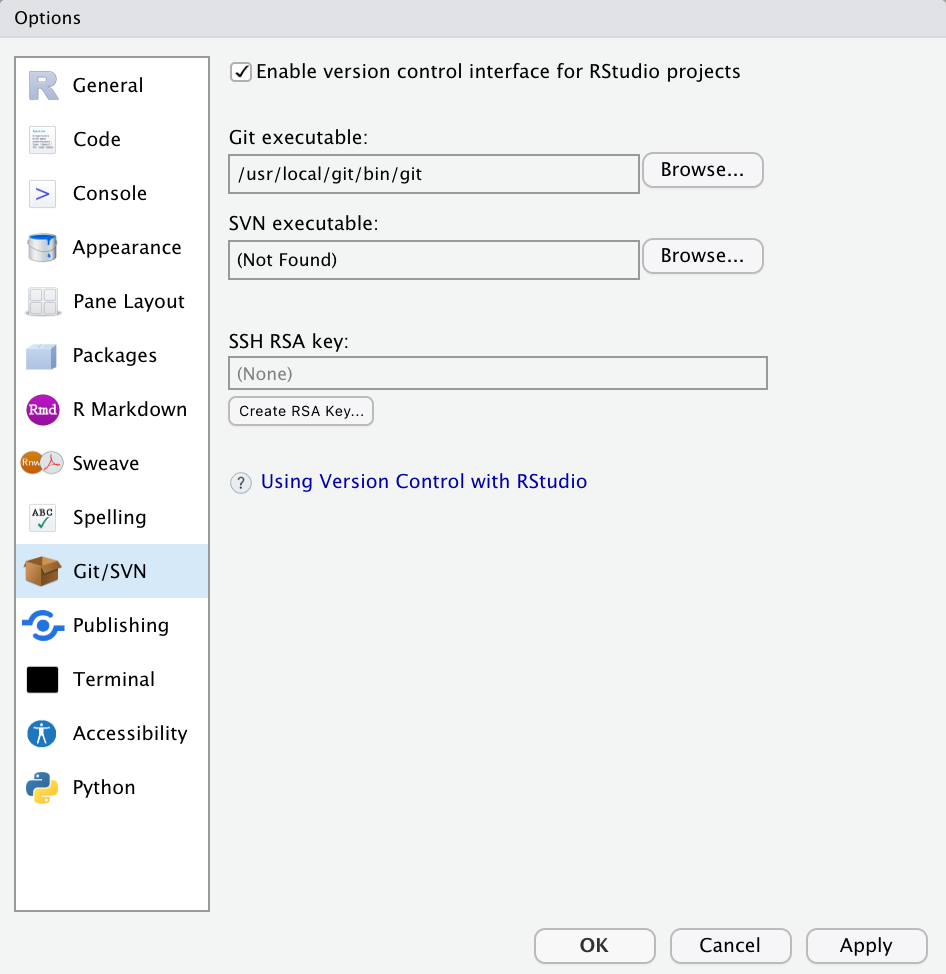The width and height of the screenshot is (946, 974).
Task: Click the R Markdown Rmd icon
Action: pyautogui.click(x=43, y=410)
